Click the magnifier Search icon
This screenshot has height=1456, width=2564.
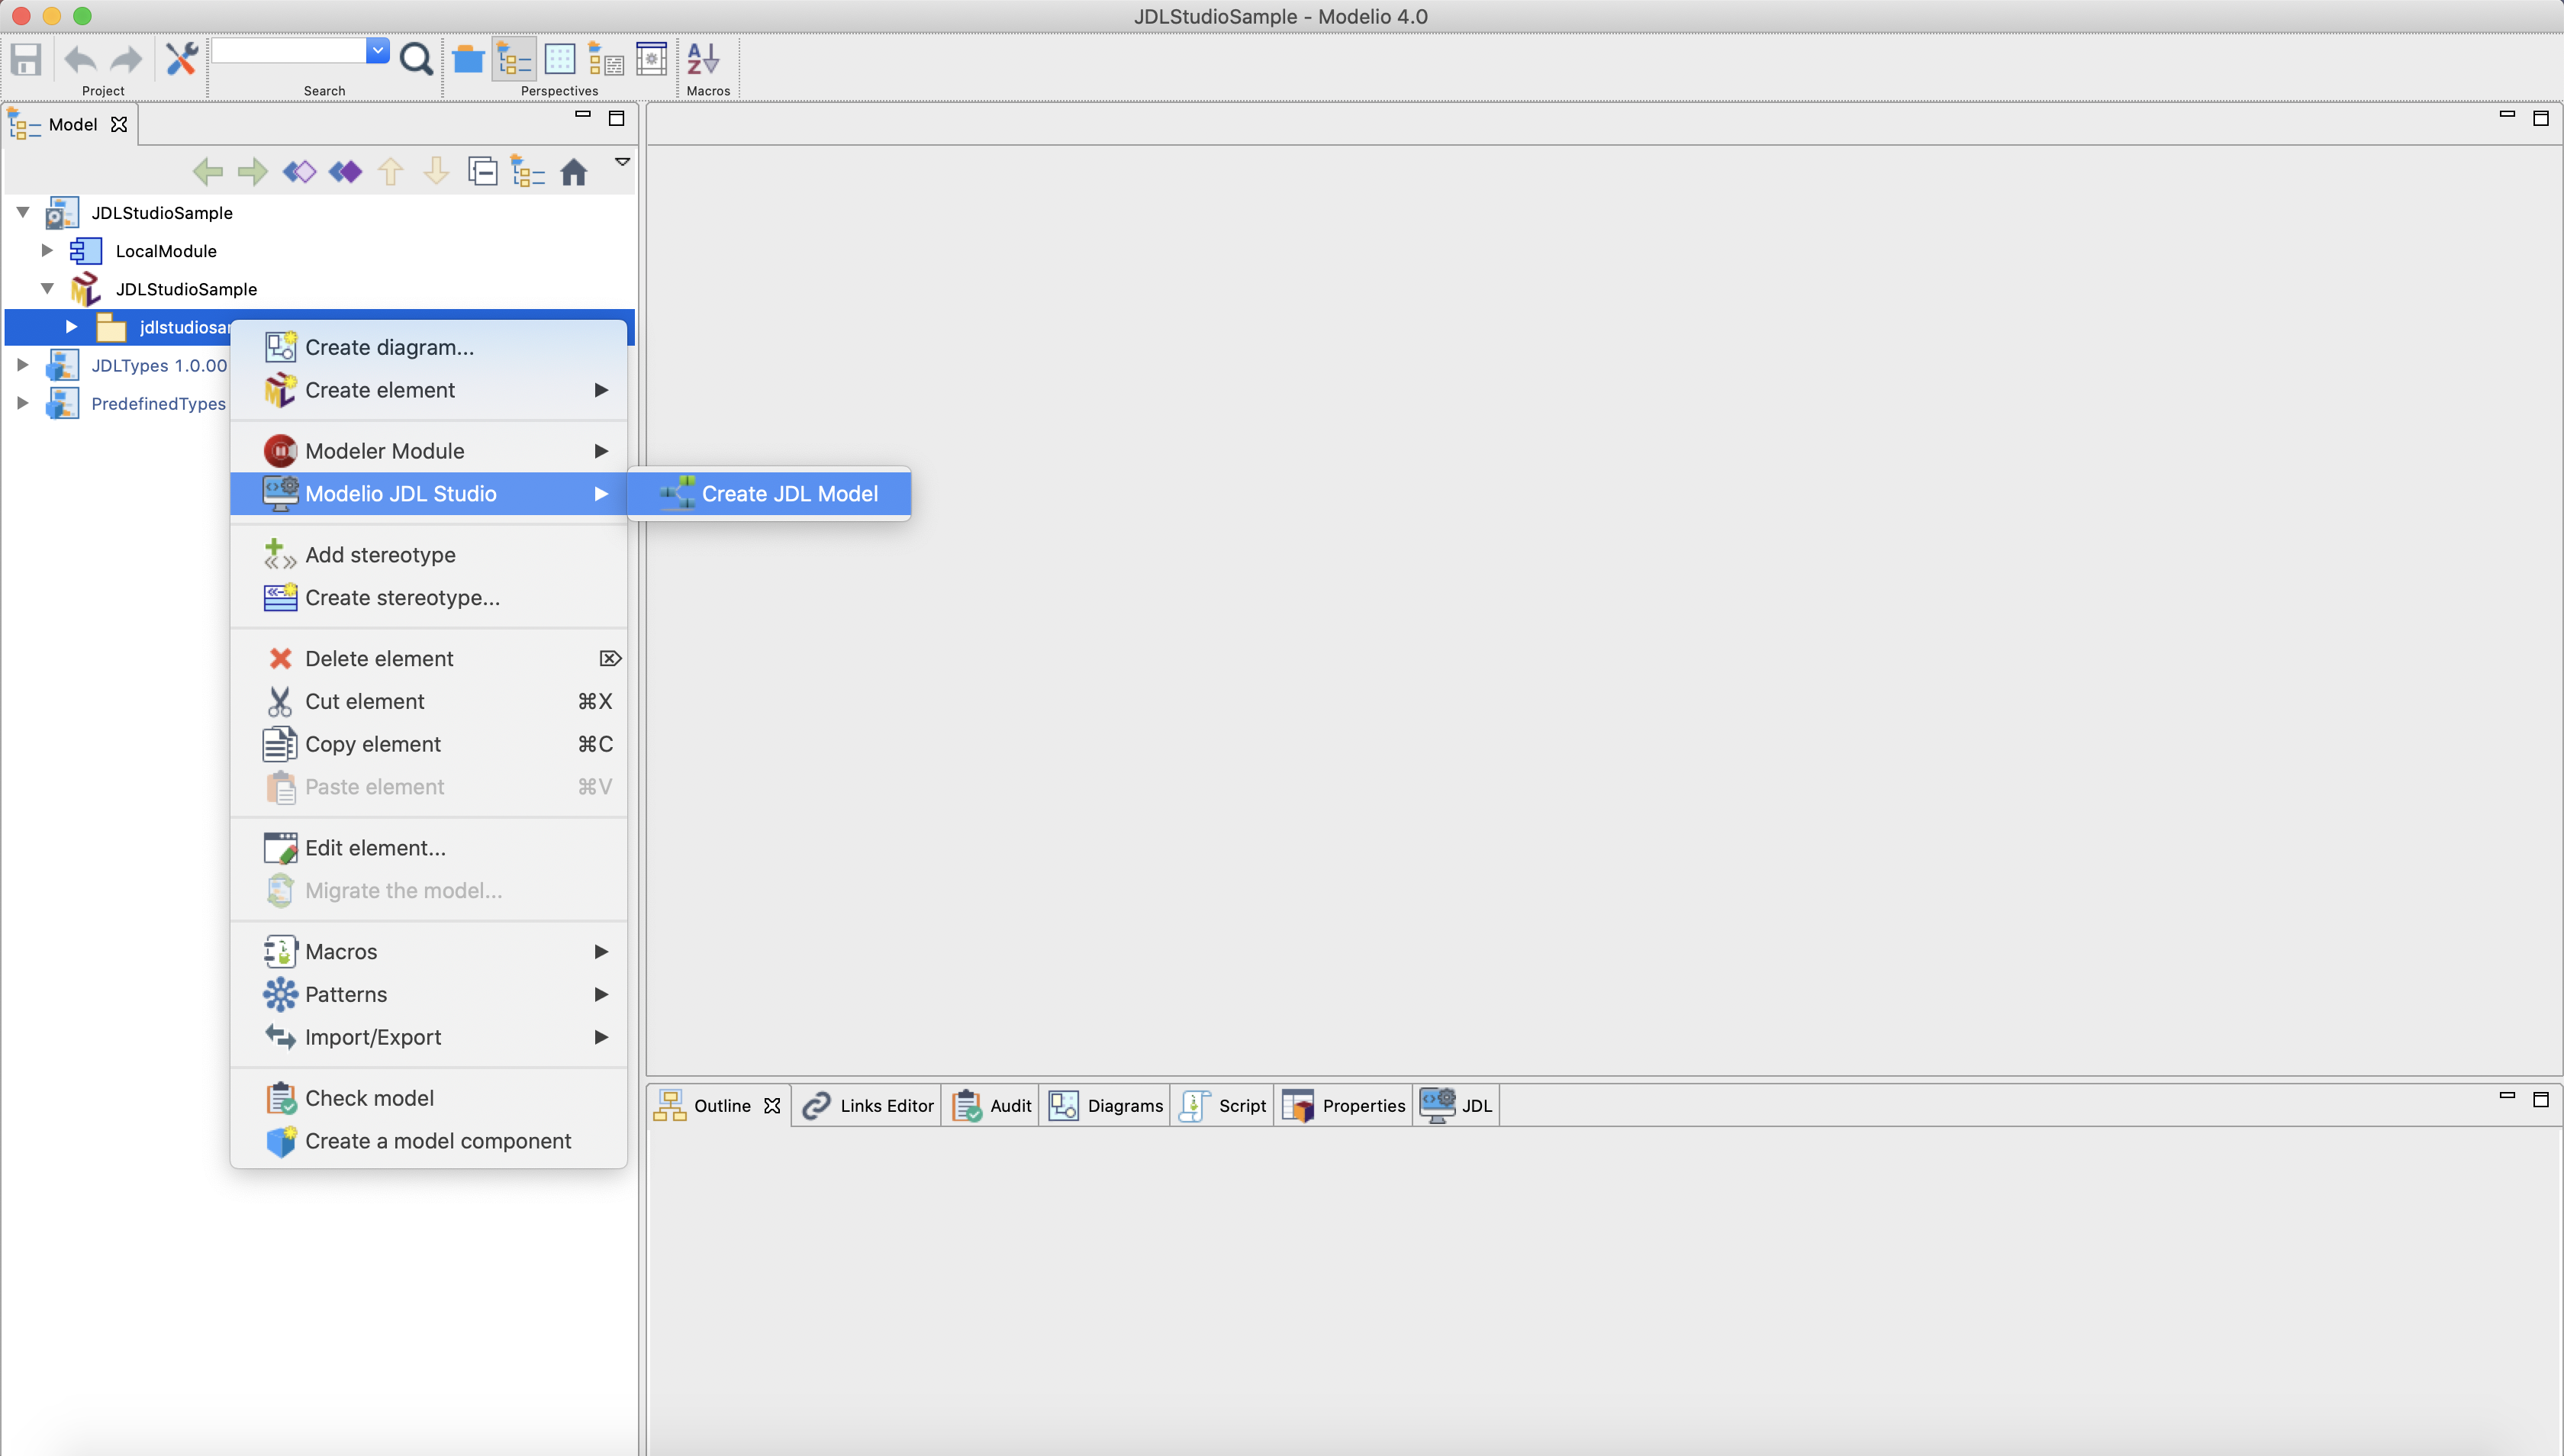click(416, 59)
